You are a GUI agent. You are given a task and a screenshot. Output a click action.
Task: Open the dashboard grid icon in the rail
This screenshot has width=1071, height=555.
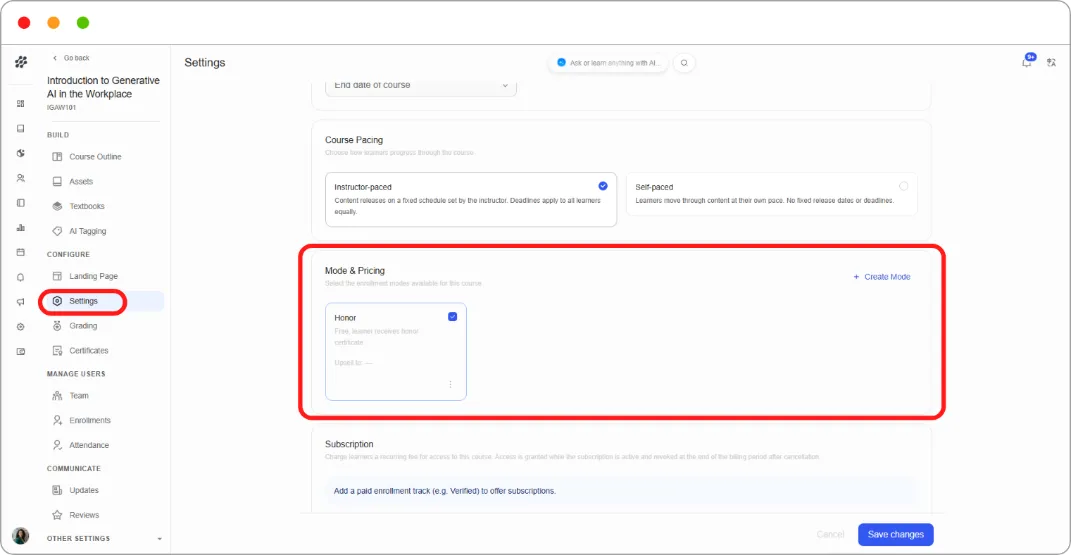(x=20, y=104)
